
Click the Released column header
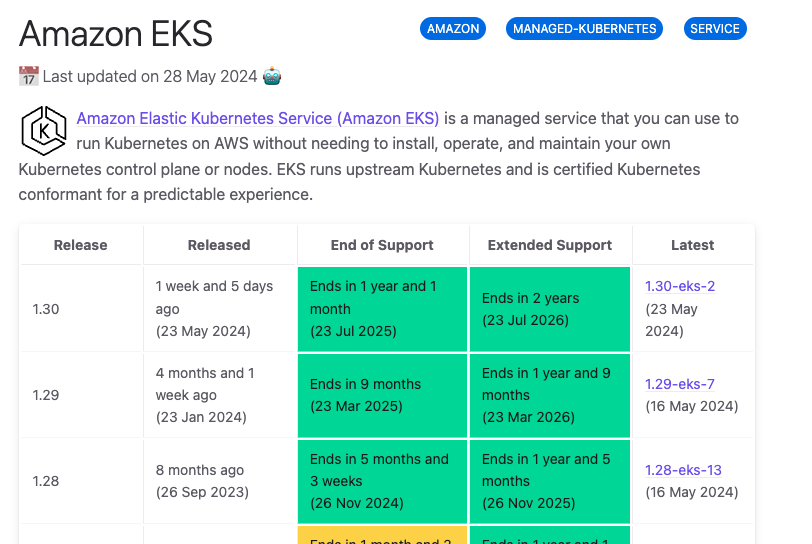click(x=219, y=245)
